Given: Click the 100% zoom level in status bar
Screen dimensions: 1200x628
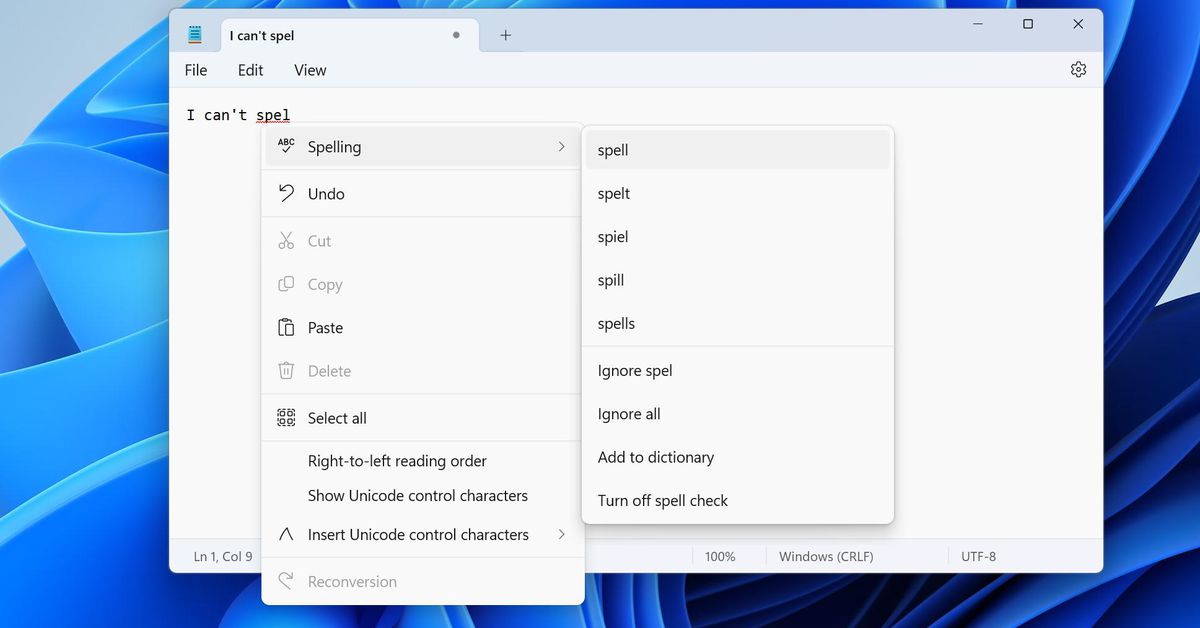Looking at the screenshot, I should [x=720, y=556].
